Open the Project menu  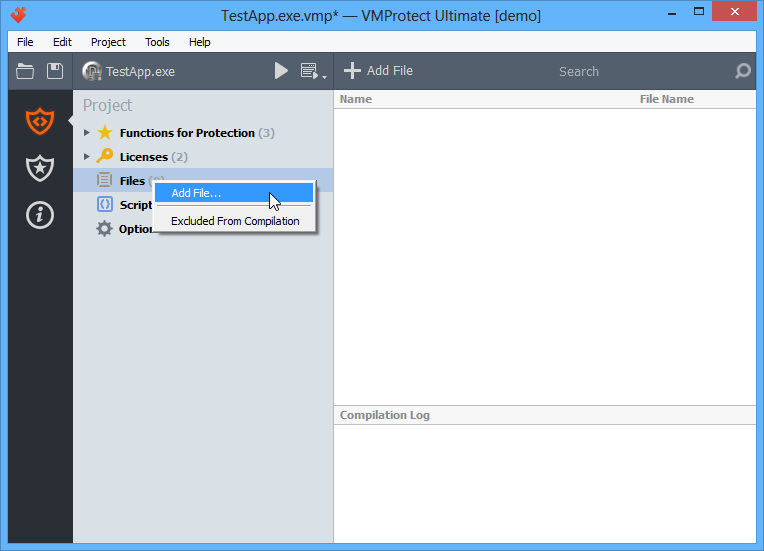pos(108,42)
